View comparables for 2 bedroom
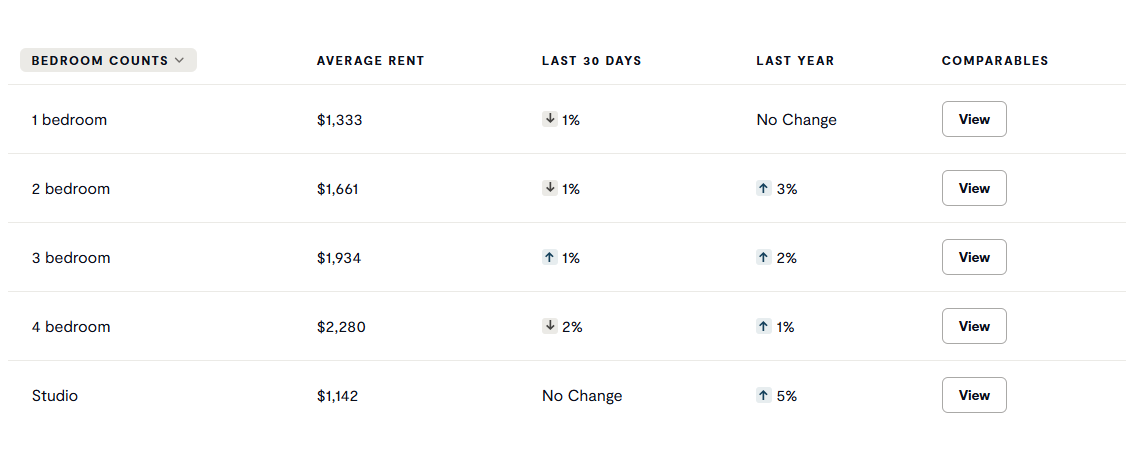 [973, 188]
